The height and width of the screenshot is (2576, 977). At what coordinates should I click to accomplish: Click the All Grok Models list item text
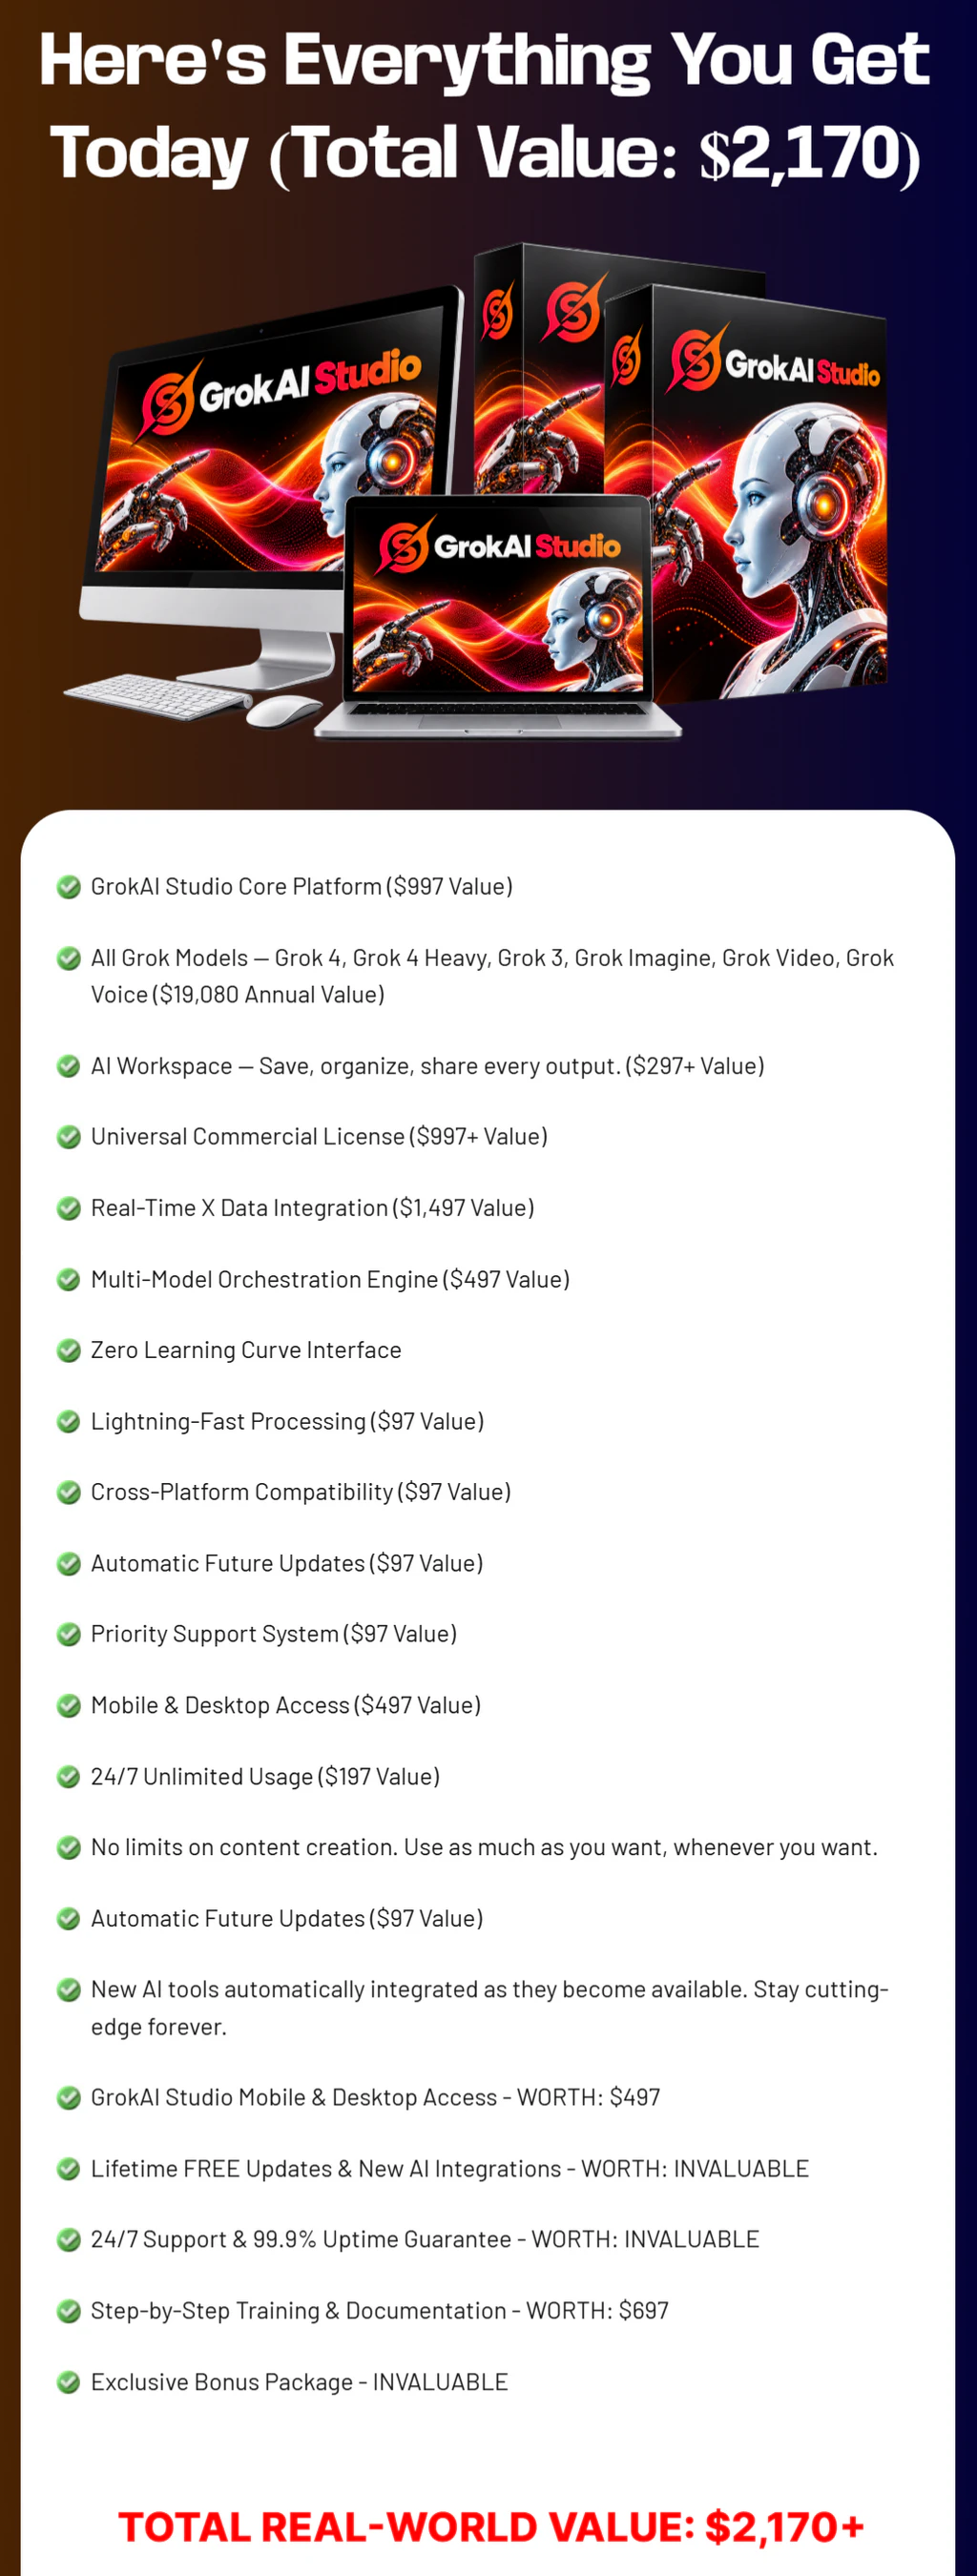[x=492, y=976]
